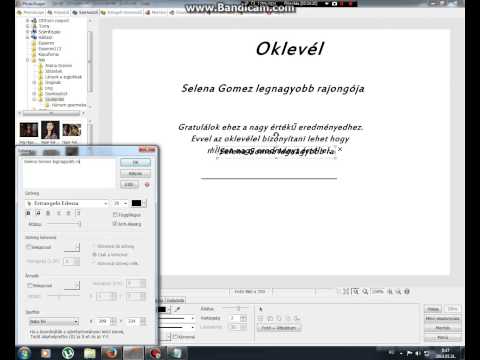Click the Y stepper in position fields
This screenshot has width=480, height=360.
[x=143, y=321]
